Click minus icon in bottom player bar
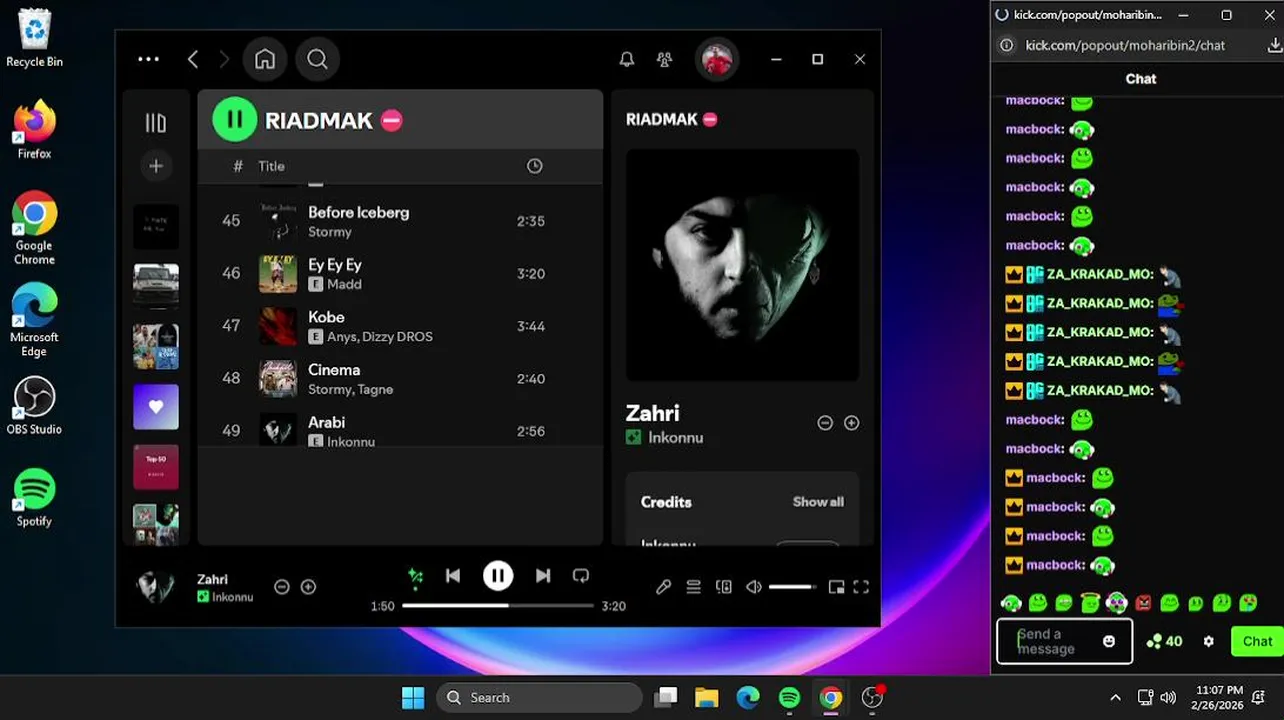The image size is (1284, 720). (282, 587)
